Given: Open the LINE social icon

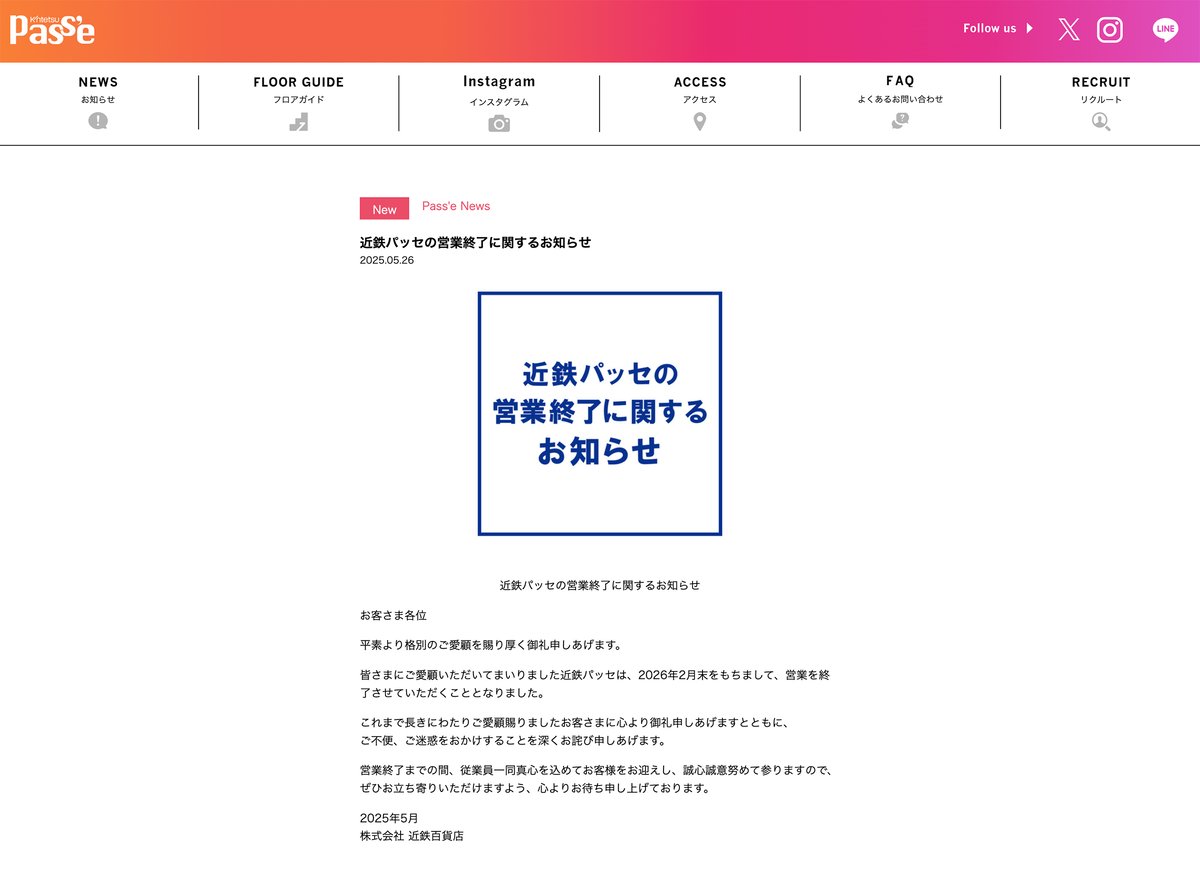Looking at the screenshot, I should (x=1165, y=30).
